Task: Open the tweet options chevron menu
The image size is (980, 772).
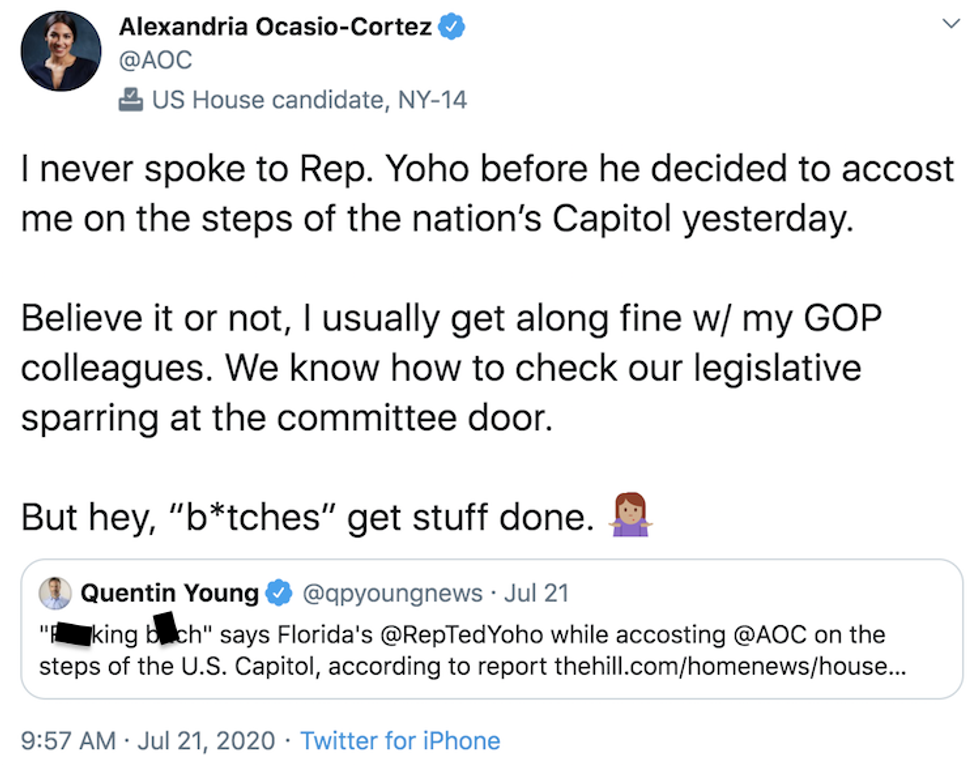Action: point(950,24)
